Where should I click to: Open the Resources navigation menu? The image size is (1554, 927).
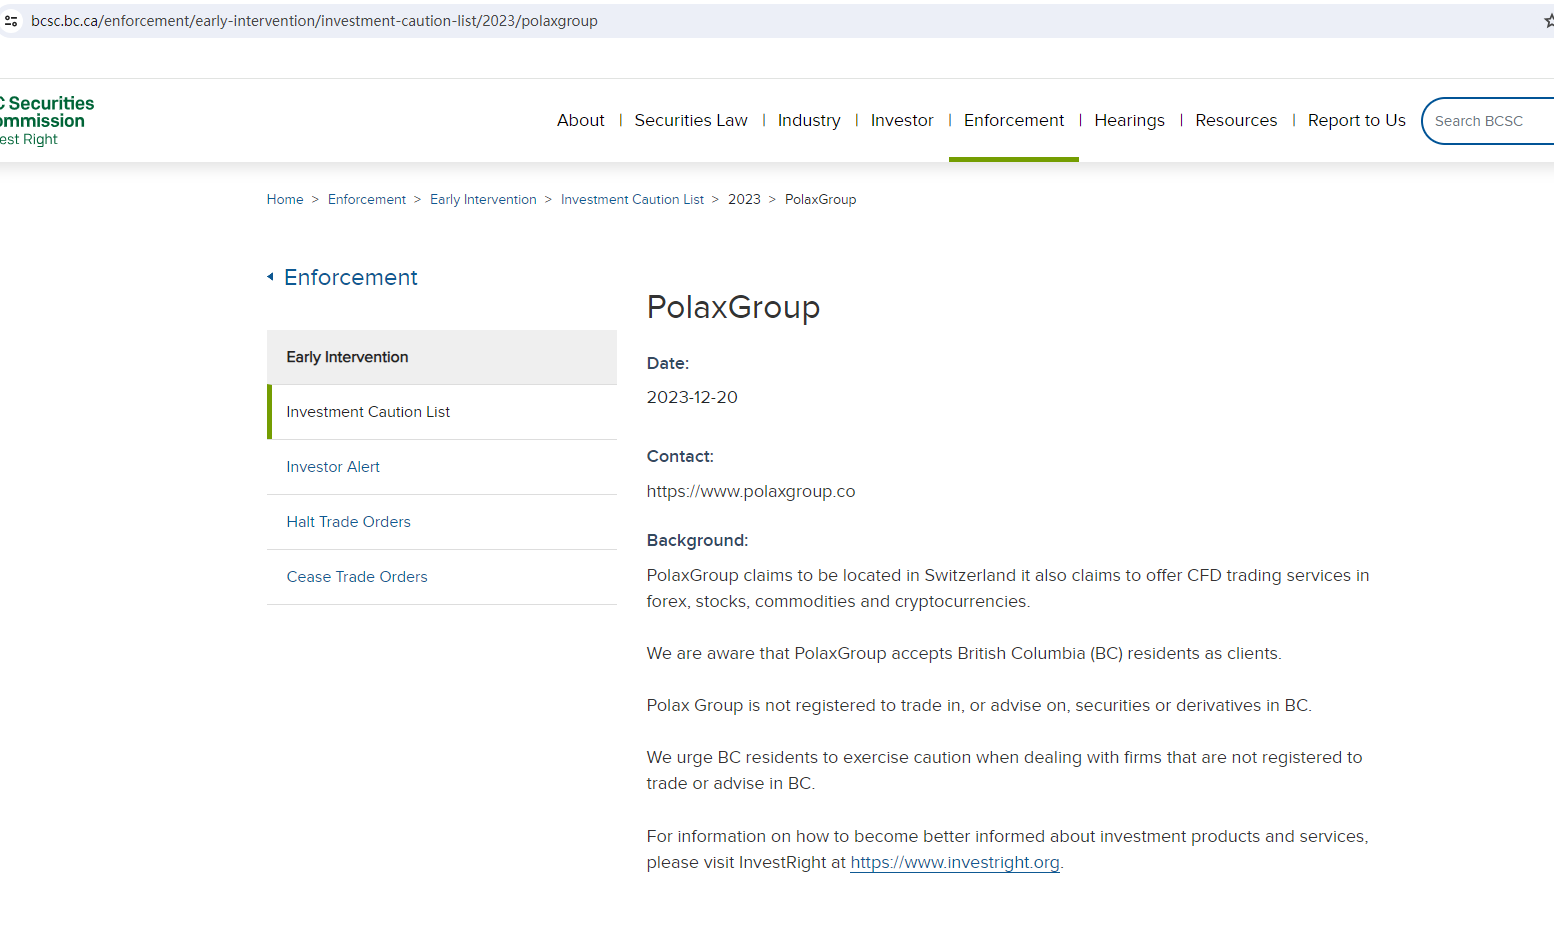click(1236, 120)
